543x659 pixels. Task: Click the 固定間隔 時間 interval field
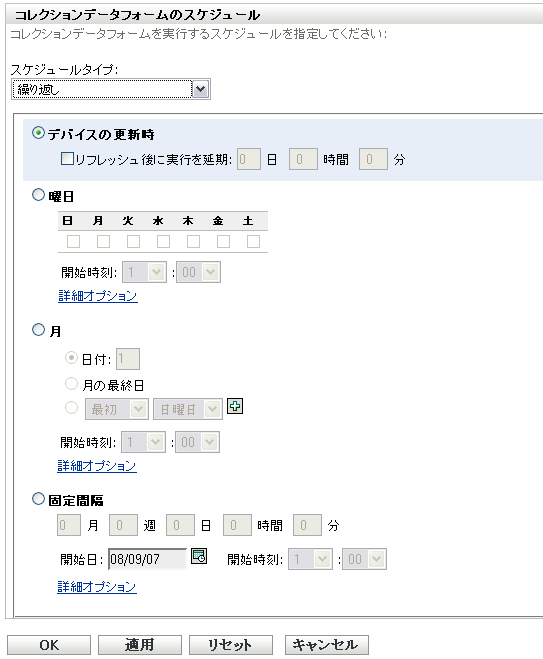click(237, 525)
